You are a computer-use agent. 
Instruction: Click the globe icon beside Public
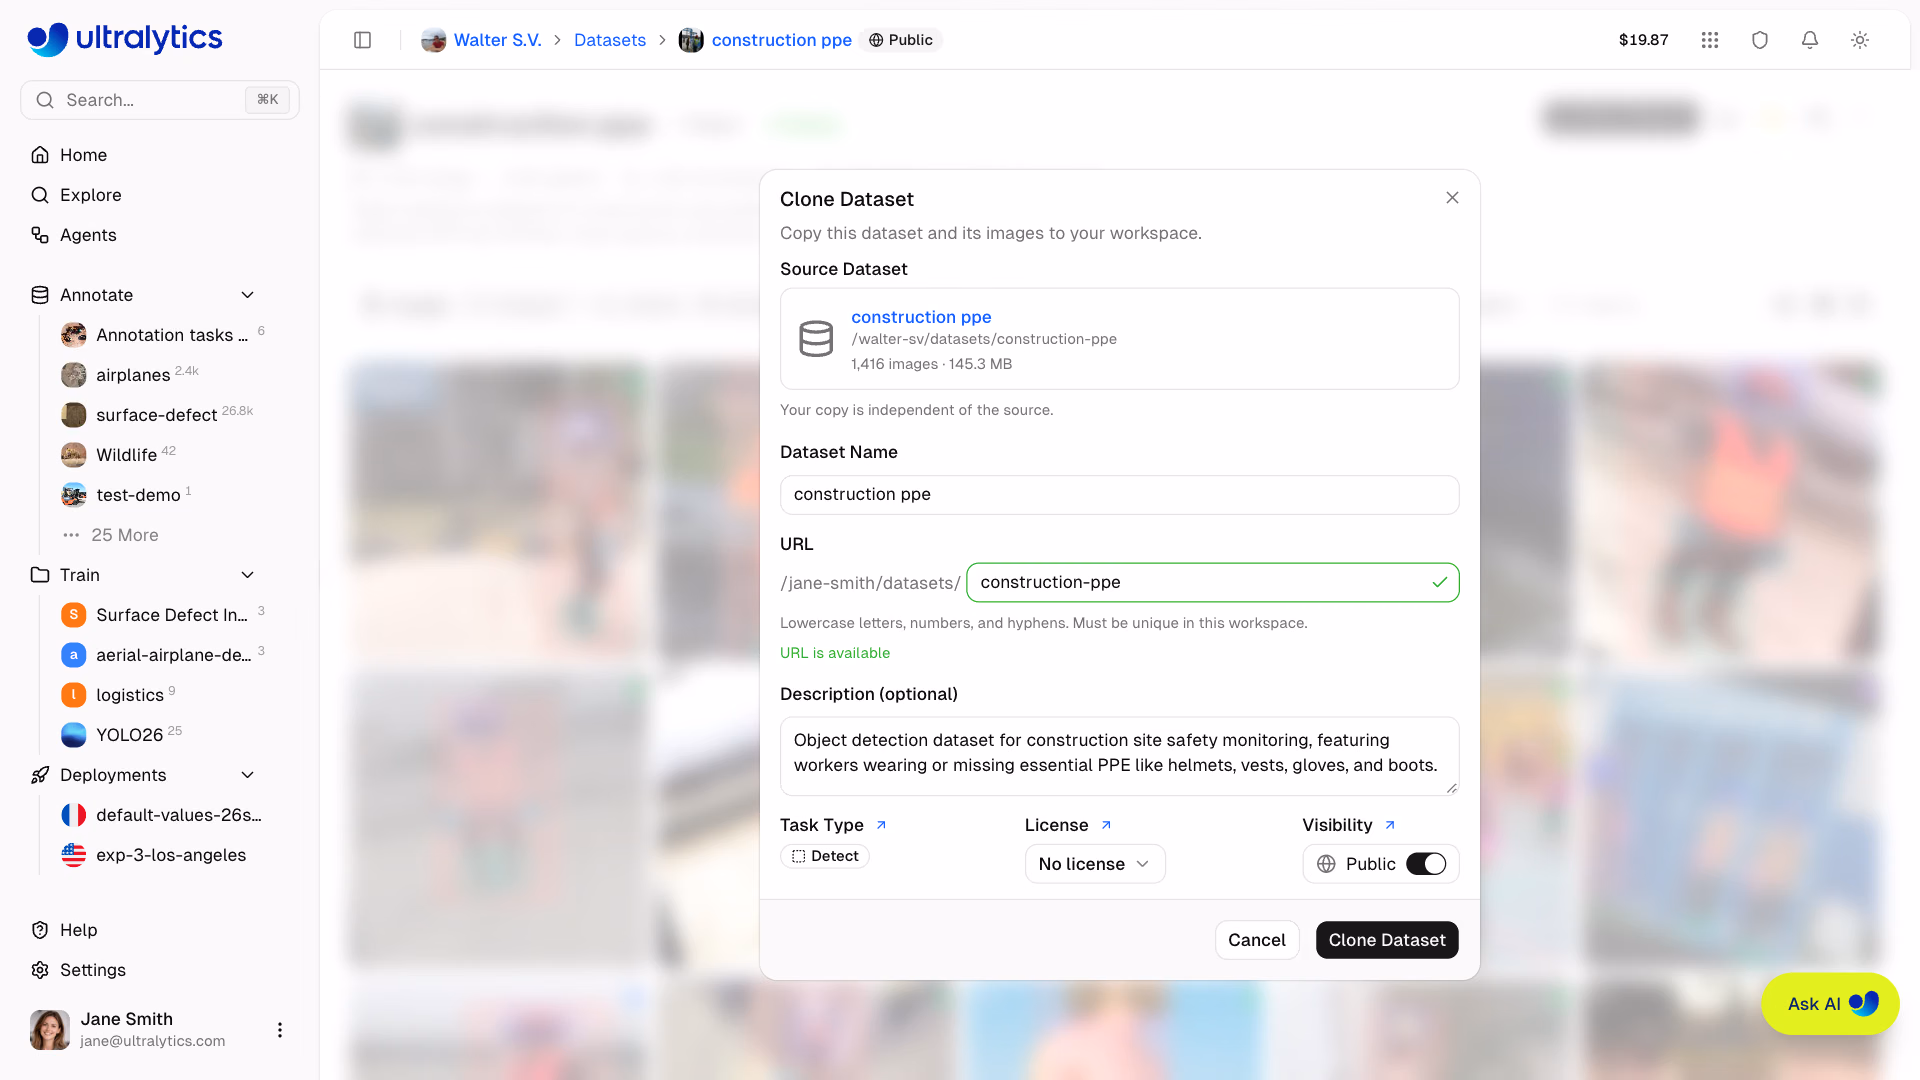click(x=1327, y=864)
